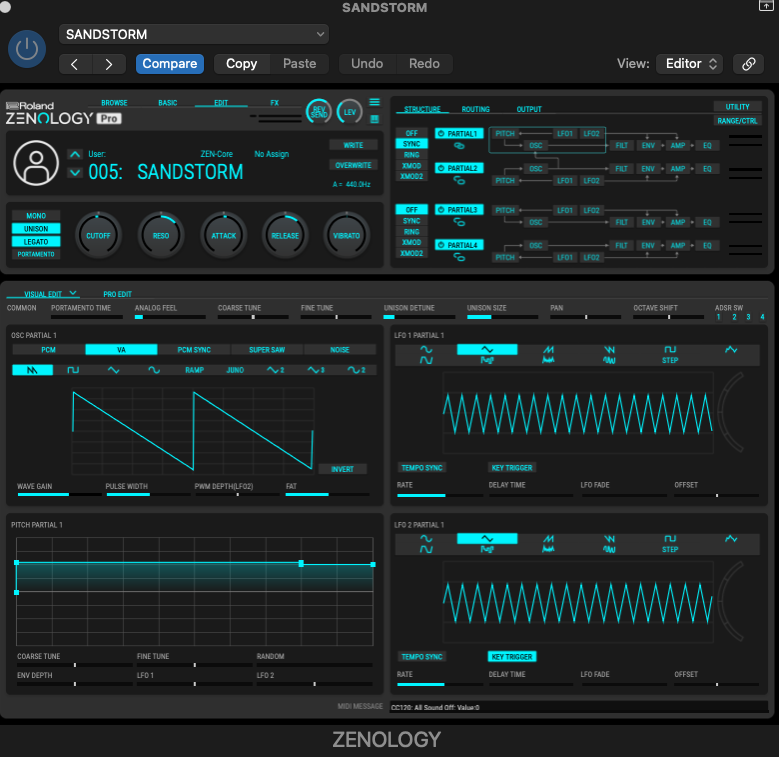The height and width of the screenshot is (757, 779).
Task: Toggle LEGATO mode
Action: click(x=36, y=241)
